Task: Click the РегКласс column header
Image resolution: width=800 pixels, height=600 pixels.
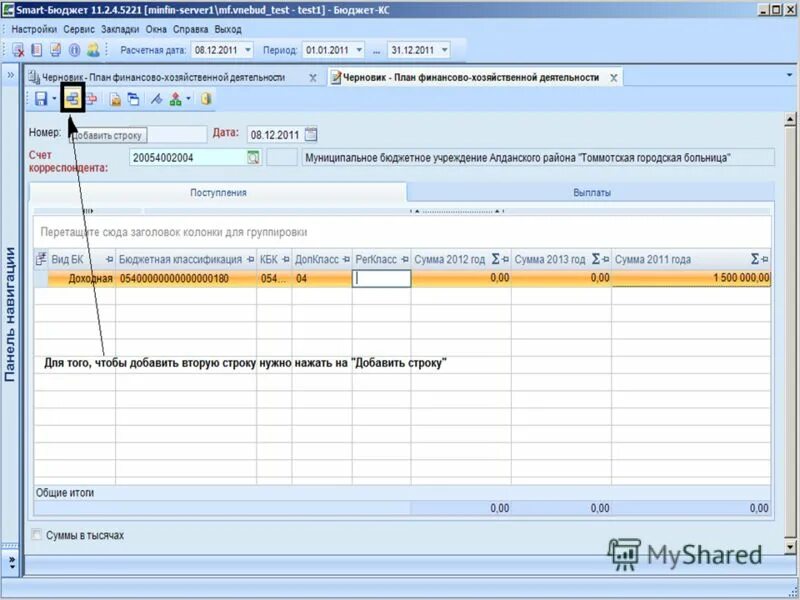Action: tap(382, 259)
